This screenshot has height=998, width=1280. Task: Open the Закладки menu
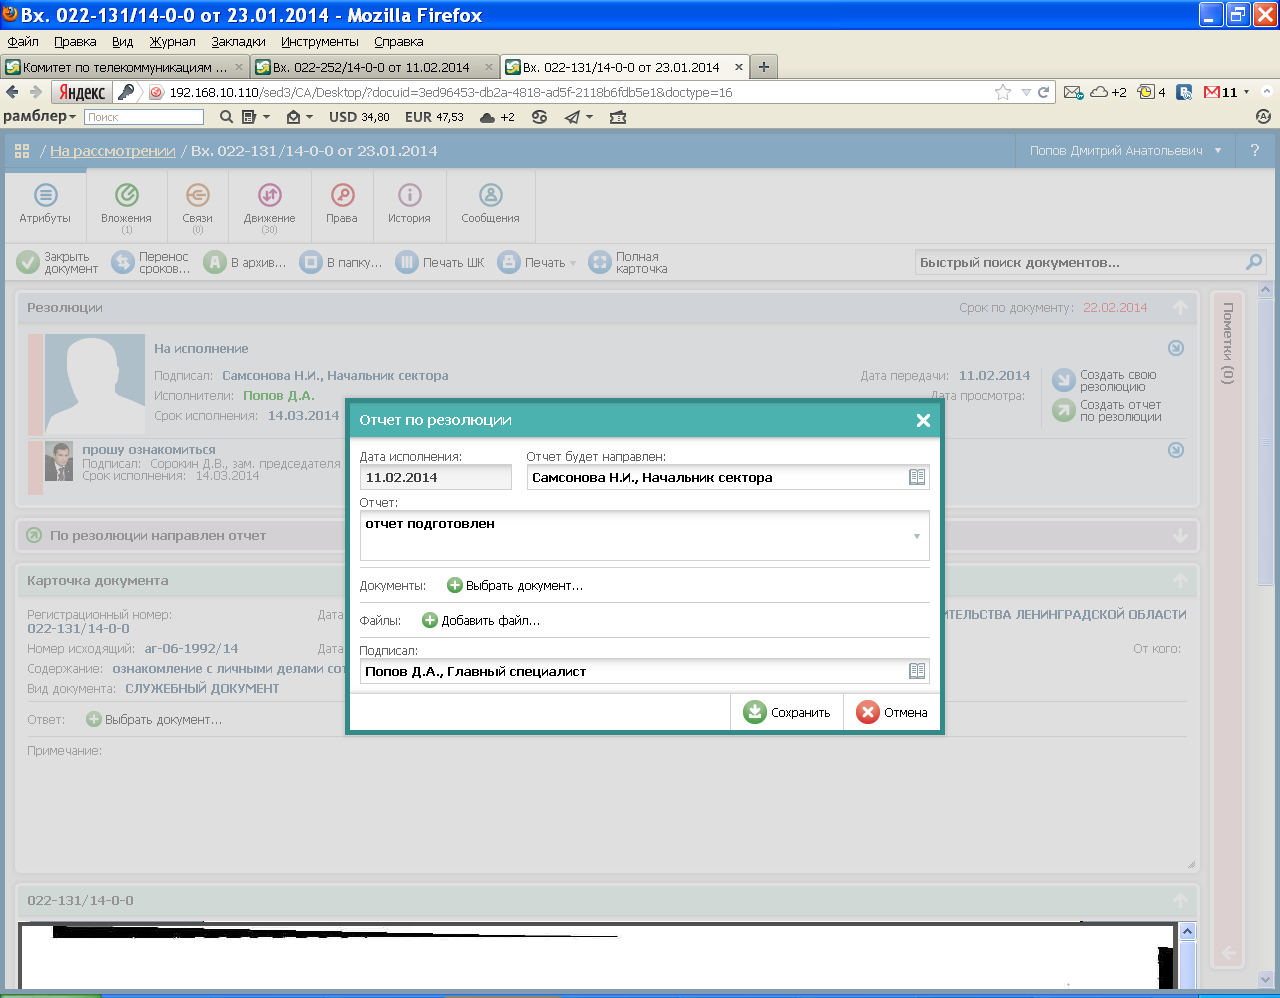[x=238, y=42]
